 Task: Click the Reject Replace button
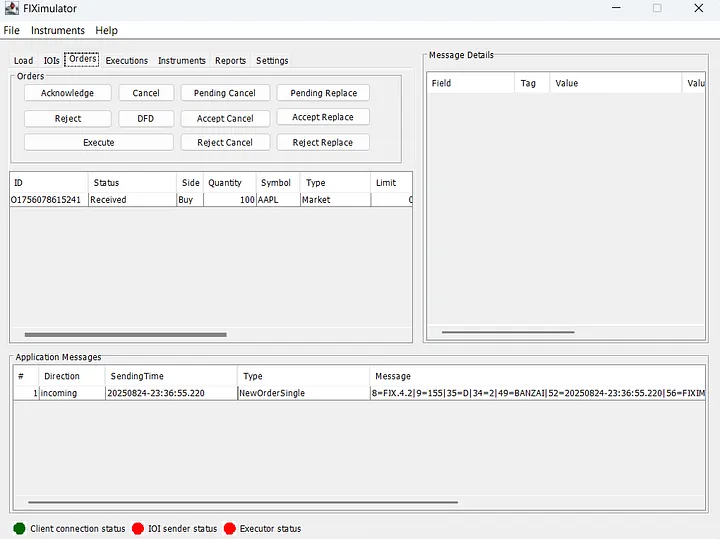coord(323,142)
